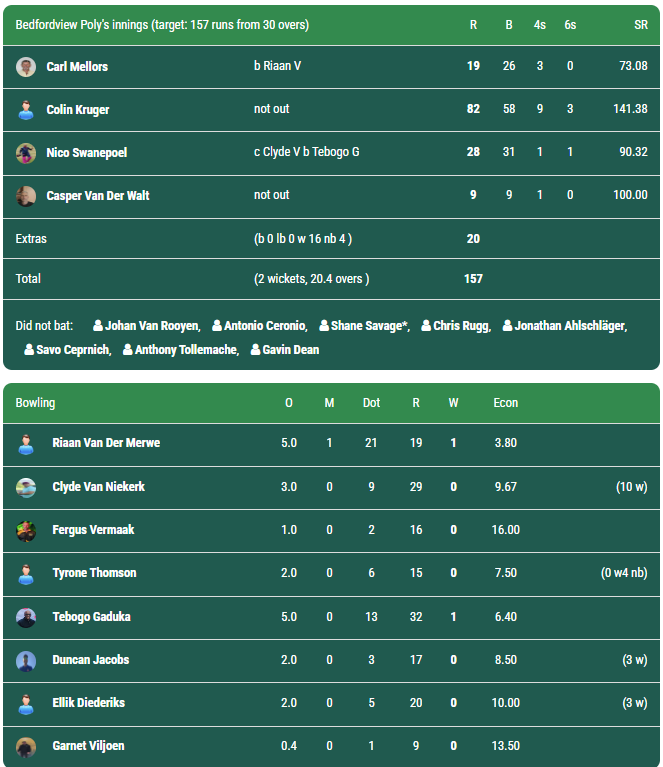The width and height of the screenshot is (663, 767).
Task: Click person icon beside Shane Savage
Action: click(x=325, y=326)
